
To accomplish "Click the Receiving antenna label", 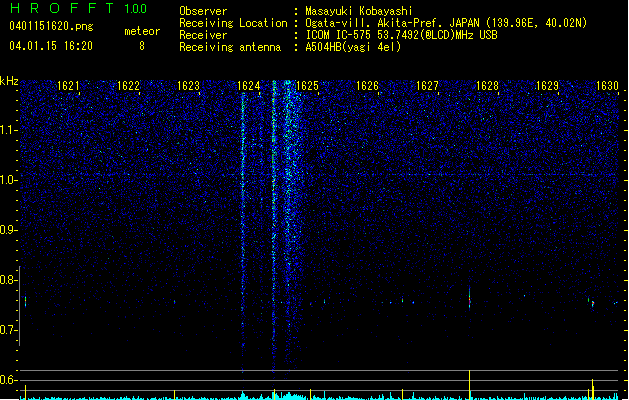I will click(x=230, y=47).
